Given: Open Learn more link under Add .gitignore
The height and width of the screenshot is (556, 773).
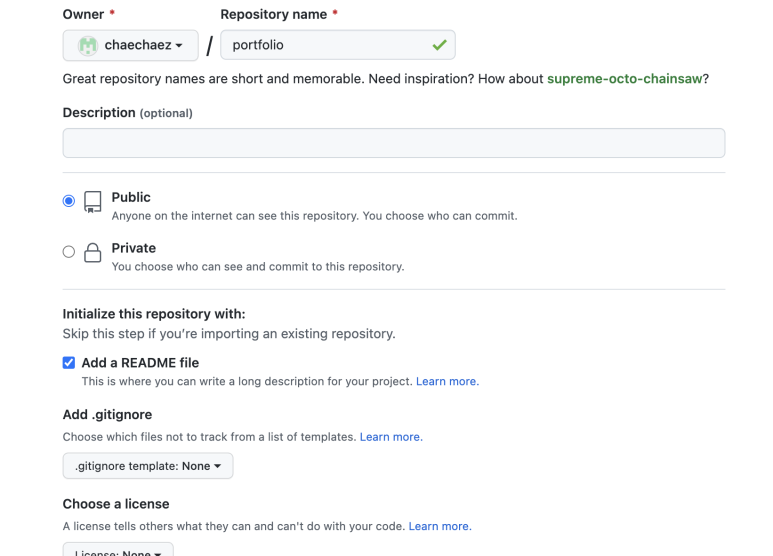Looking at the screenshot, I should (391, 437).
